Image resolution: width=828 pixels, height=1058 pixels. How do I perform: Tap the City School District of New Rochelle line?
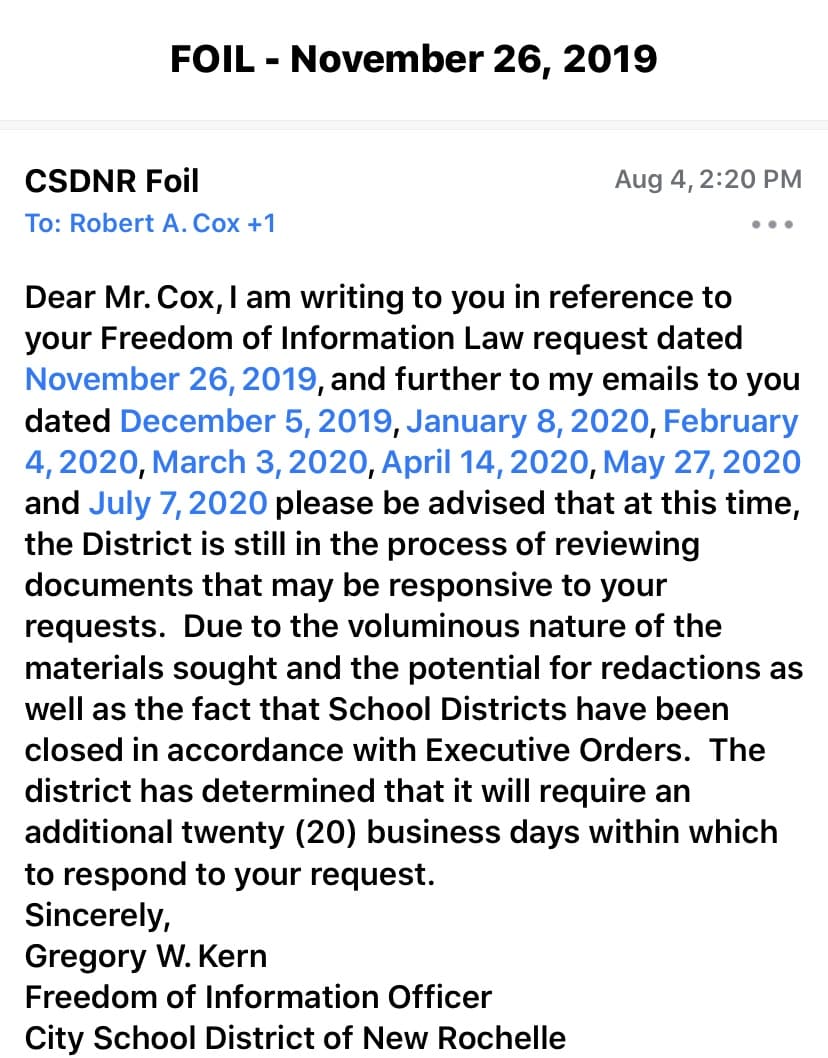295,1037
